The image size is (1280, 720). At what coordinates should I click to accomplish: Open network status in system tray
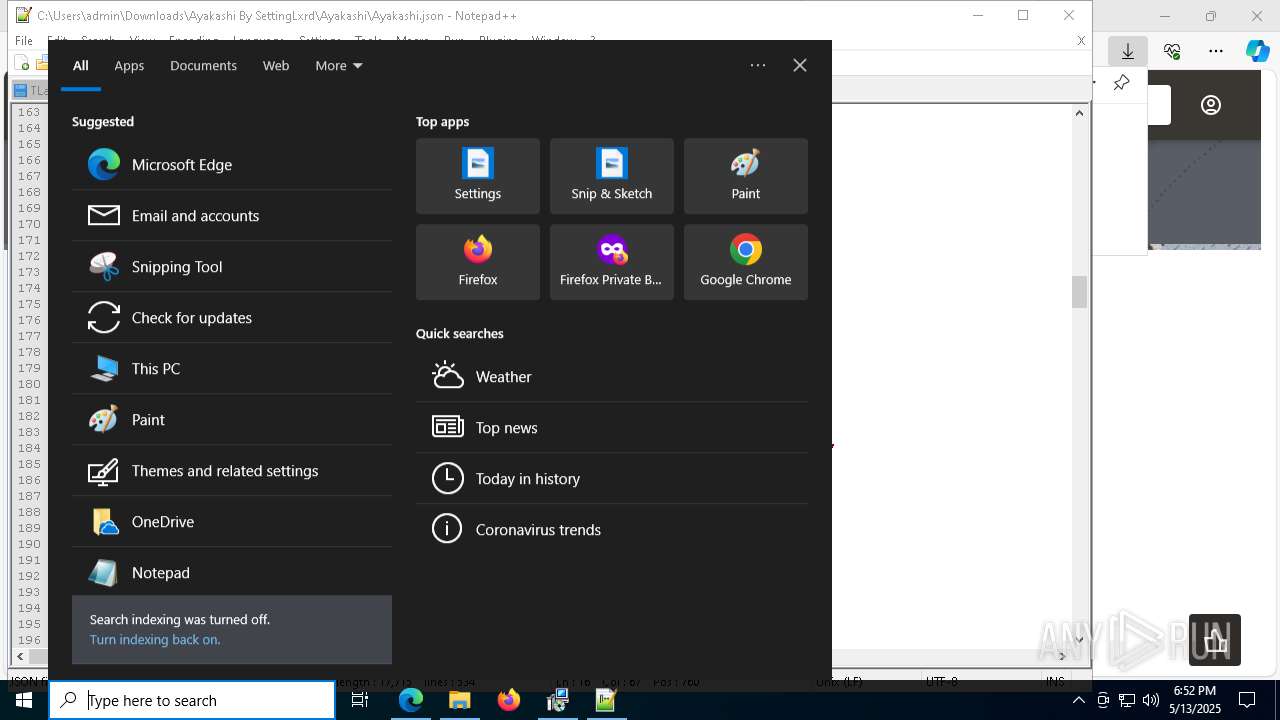click(x=1126, y=700)
